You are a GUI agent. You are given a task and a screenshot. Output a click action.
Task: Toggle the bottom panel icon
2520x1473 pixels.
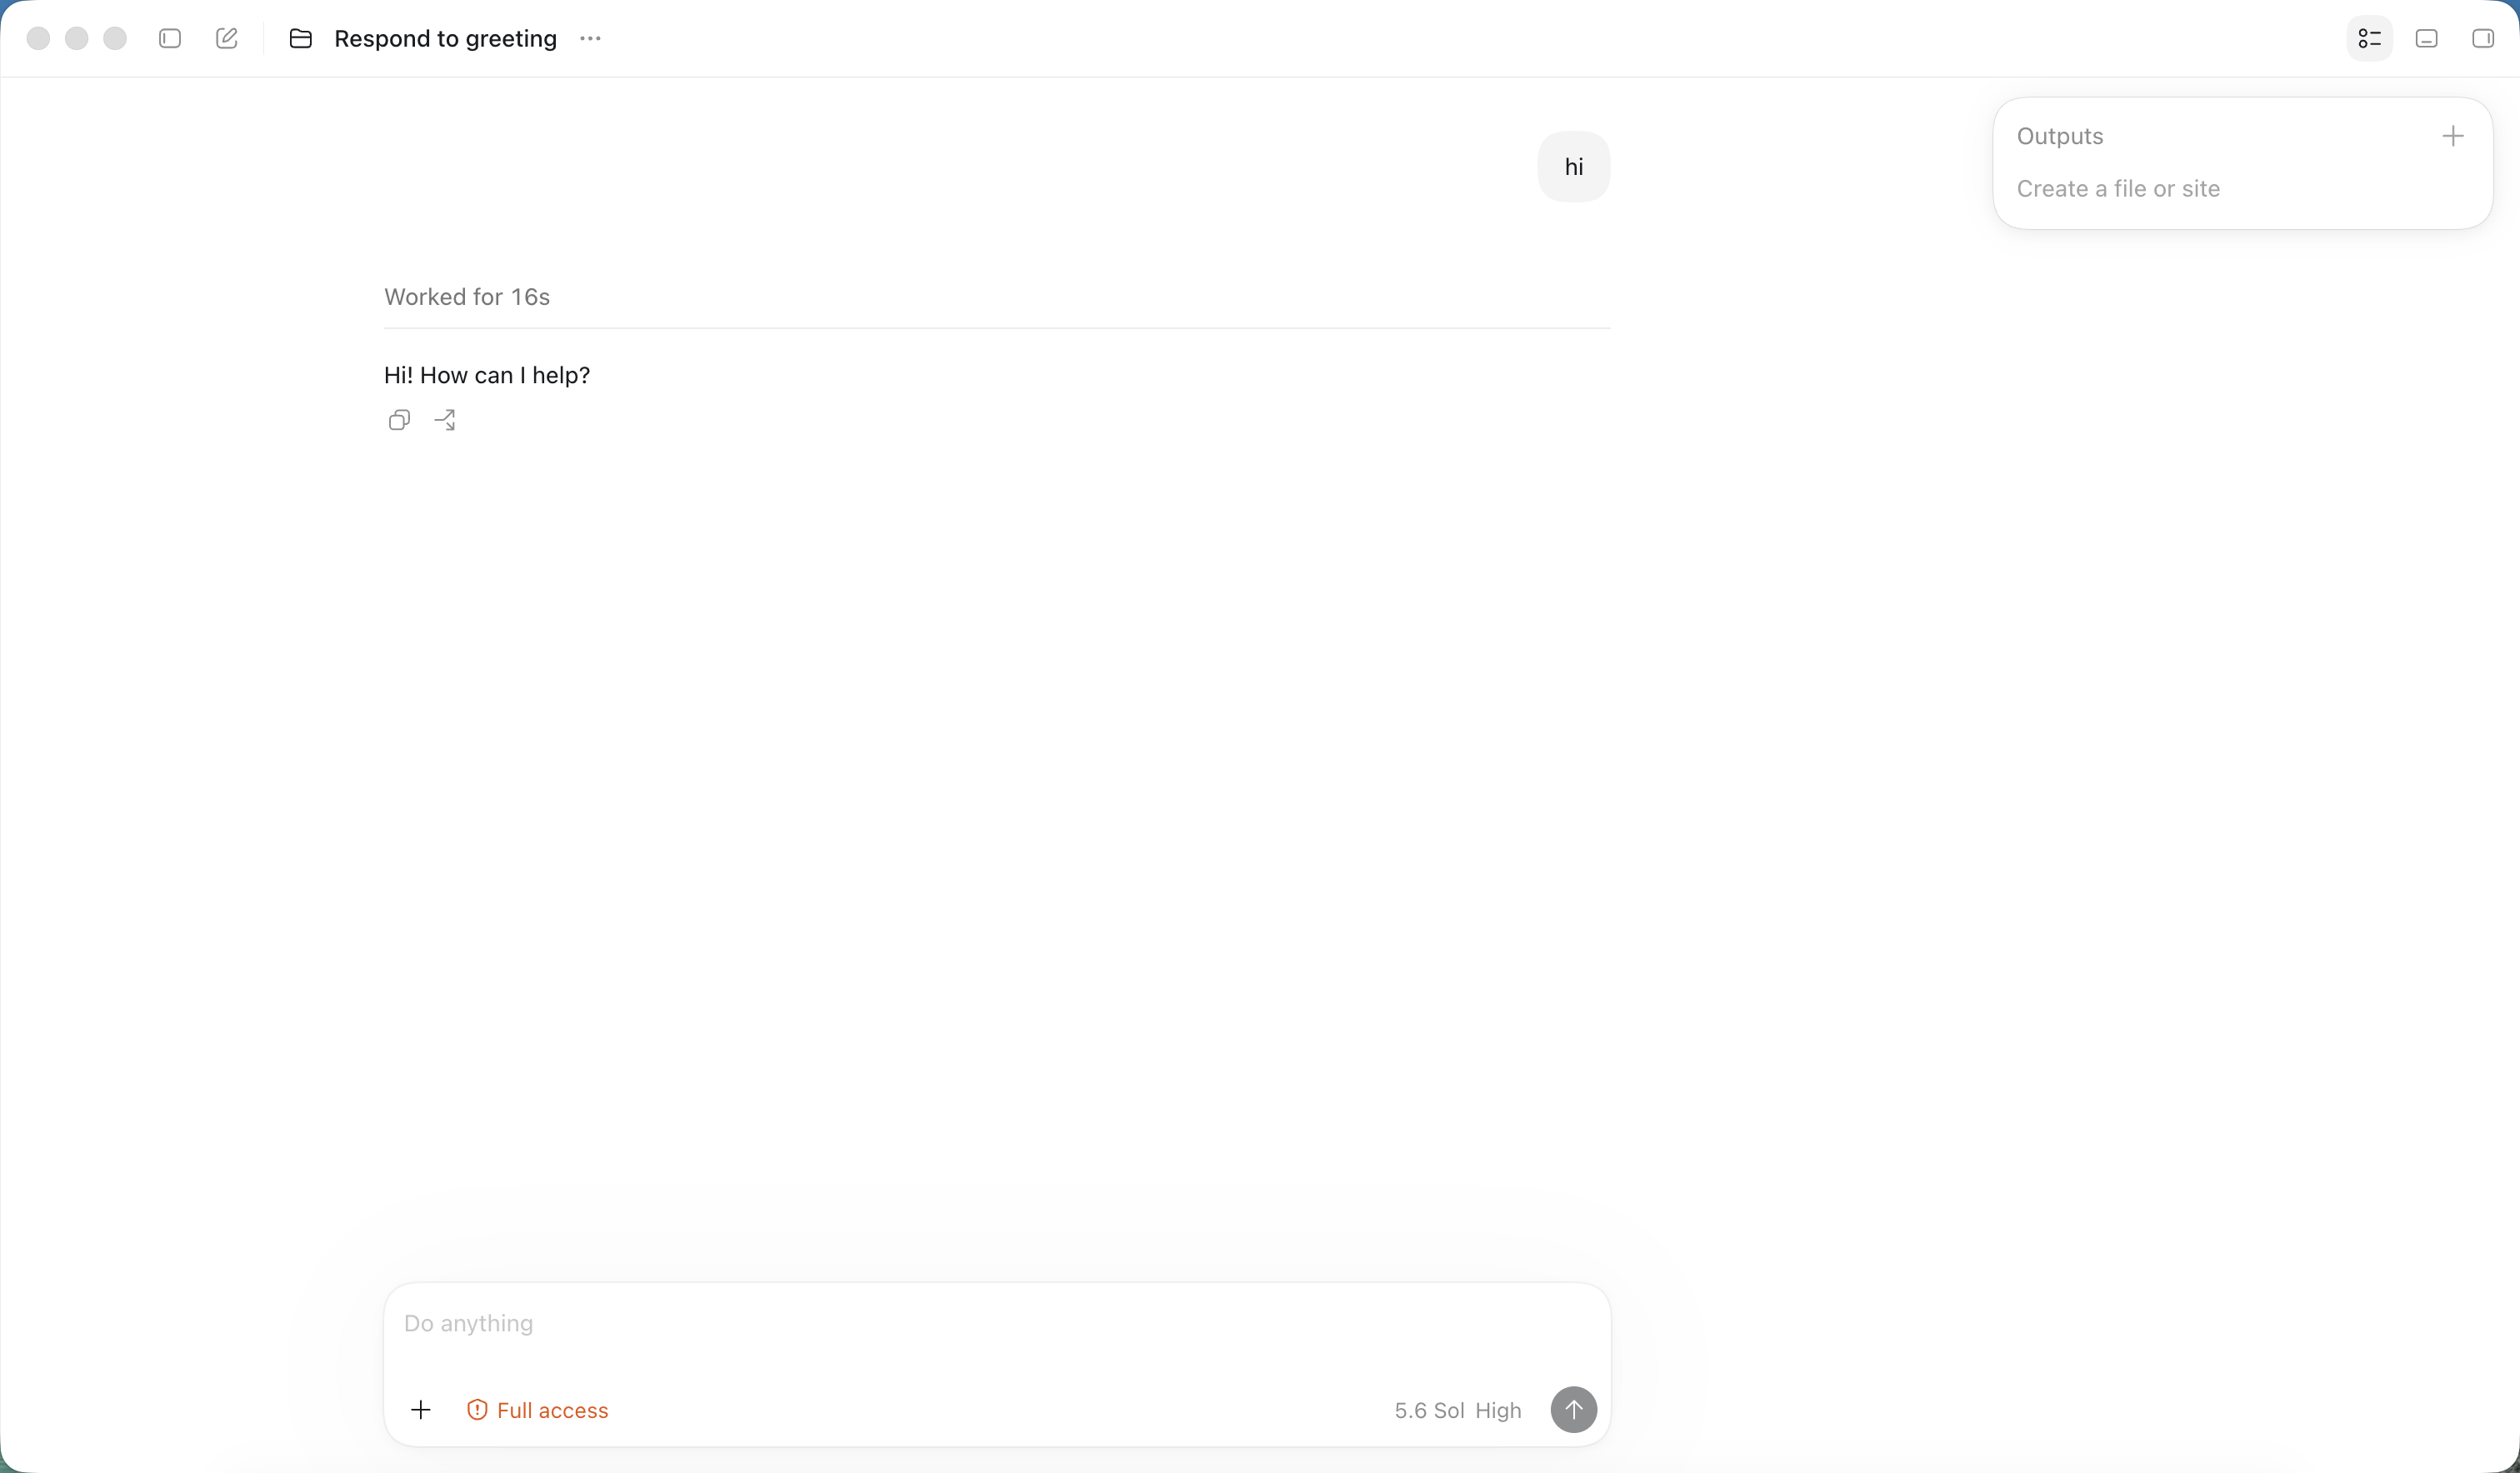click(x=2426, y=38)
